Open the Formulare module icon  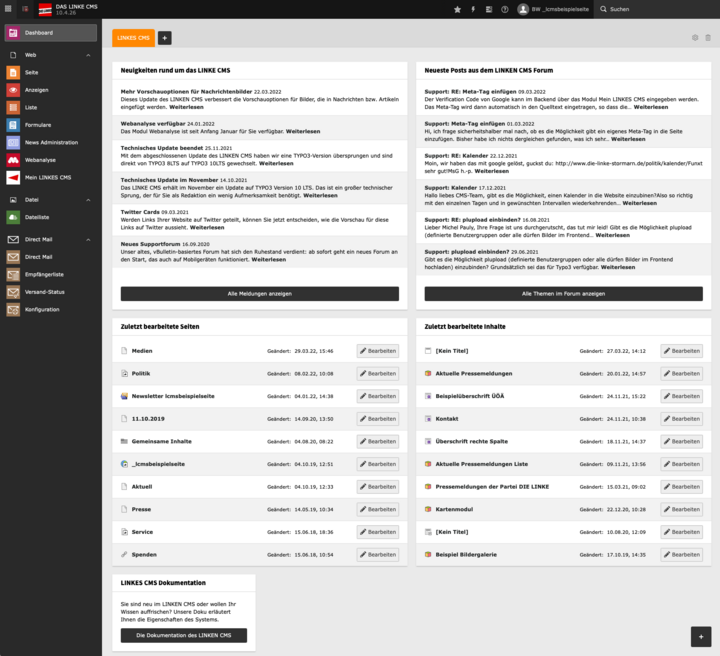[x=13, y=125]
